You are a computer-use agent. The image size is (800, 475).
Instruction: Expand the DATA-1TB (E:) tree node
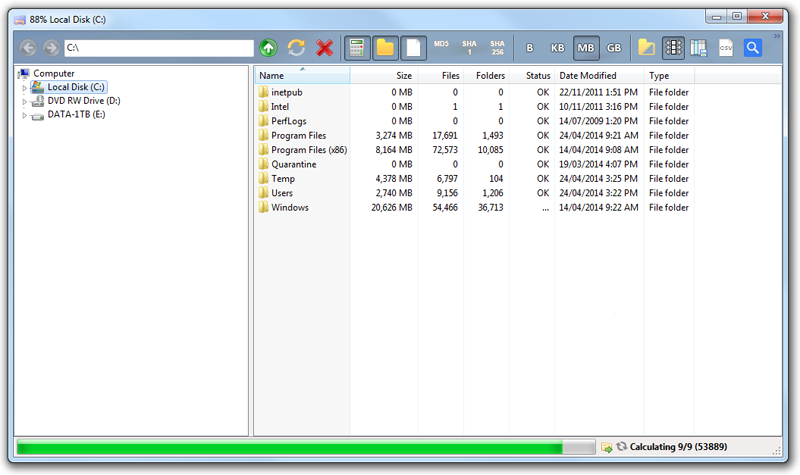coord(23,115)
